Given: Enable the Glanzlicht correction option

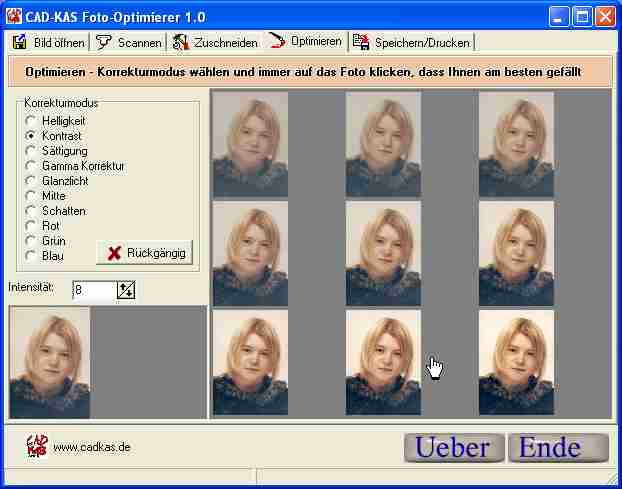Looking at the screenshot, I should point(31,181).
